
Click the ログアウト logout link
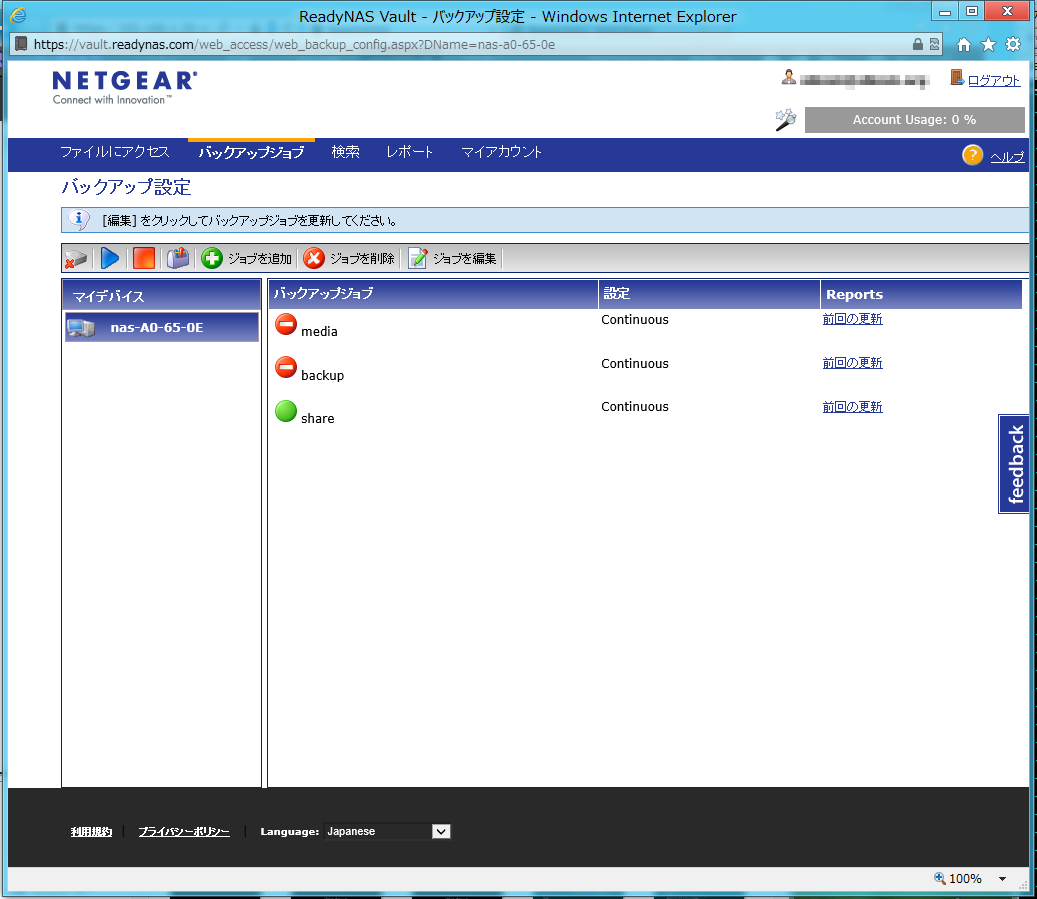pos(993,80)
